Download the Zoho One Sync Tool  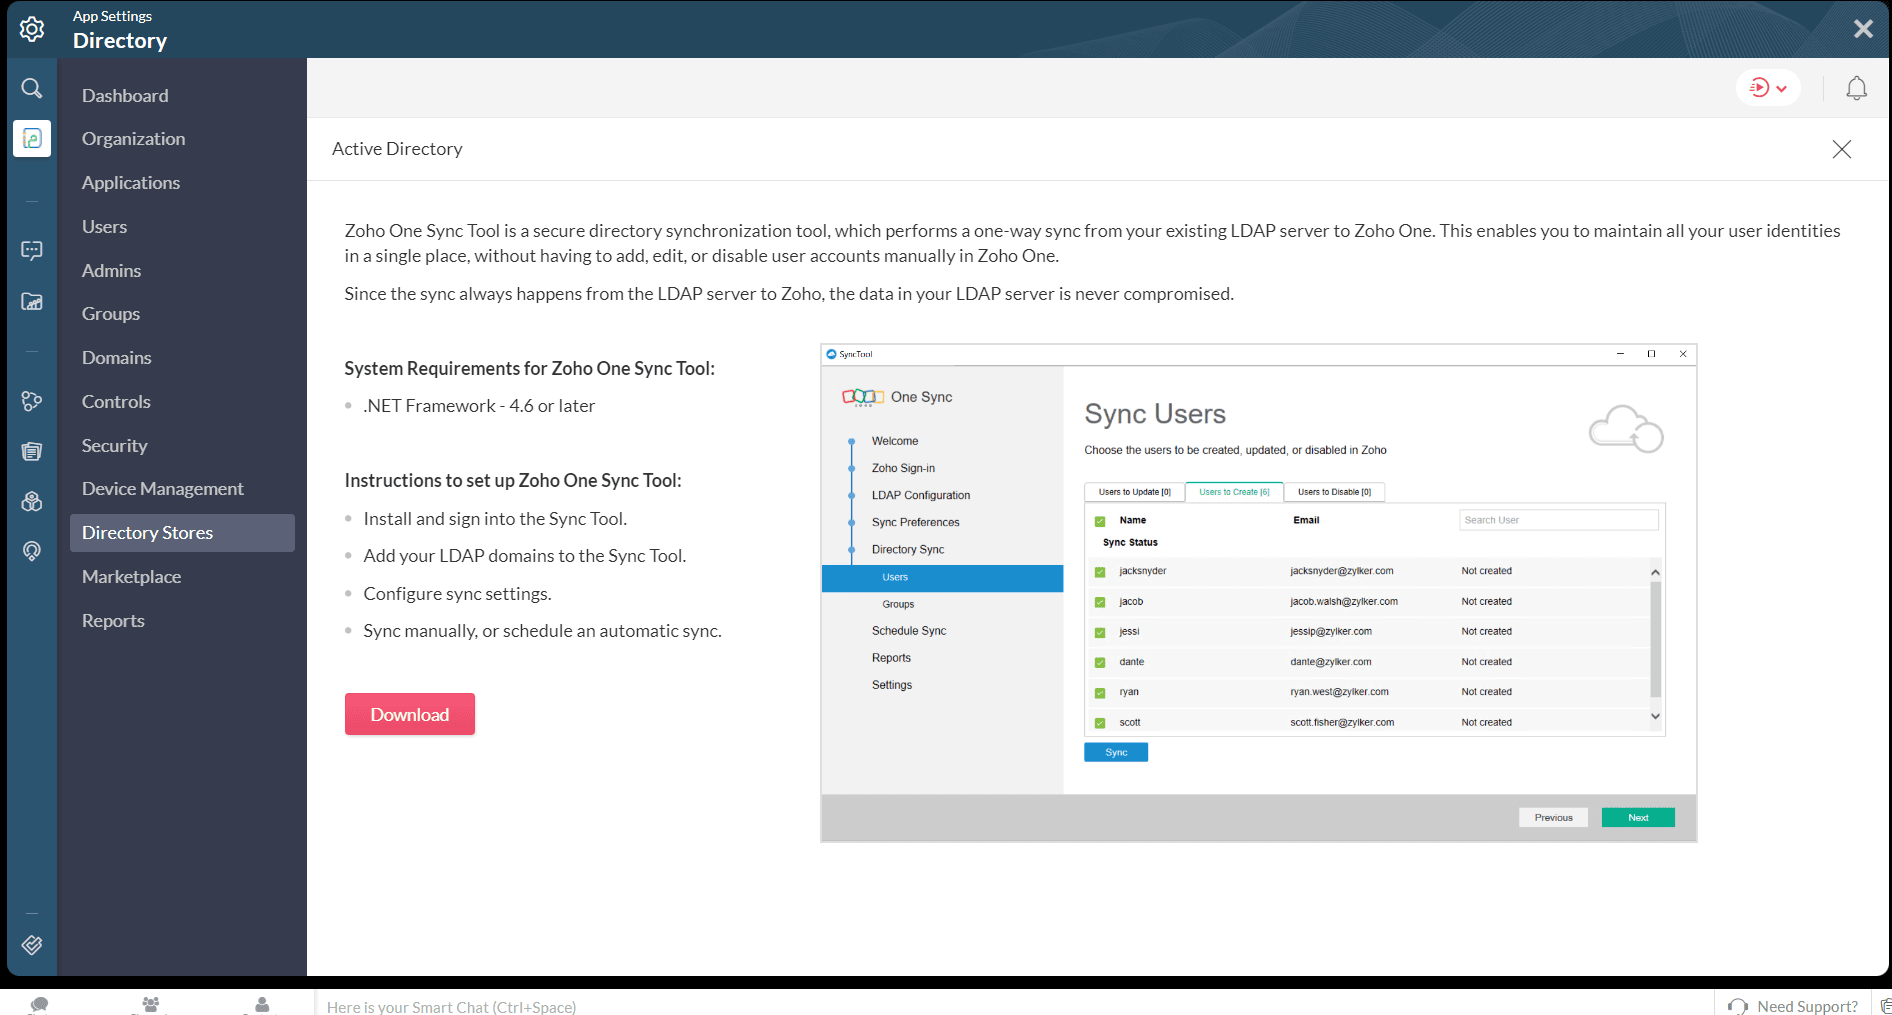[x=410, y=714]
